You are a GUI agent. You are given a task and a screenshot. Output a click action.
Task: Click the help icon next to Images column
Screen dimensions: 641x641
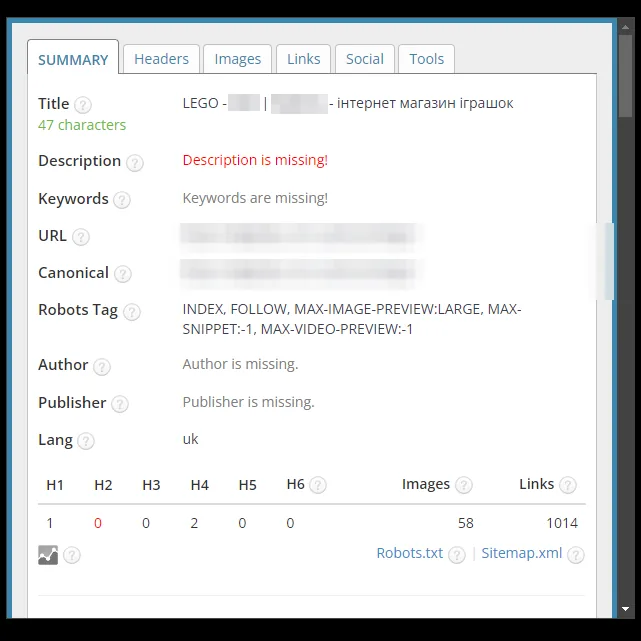pyautogui.click(x=464, y=485)
